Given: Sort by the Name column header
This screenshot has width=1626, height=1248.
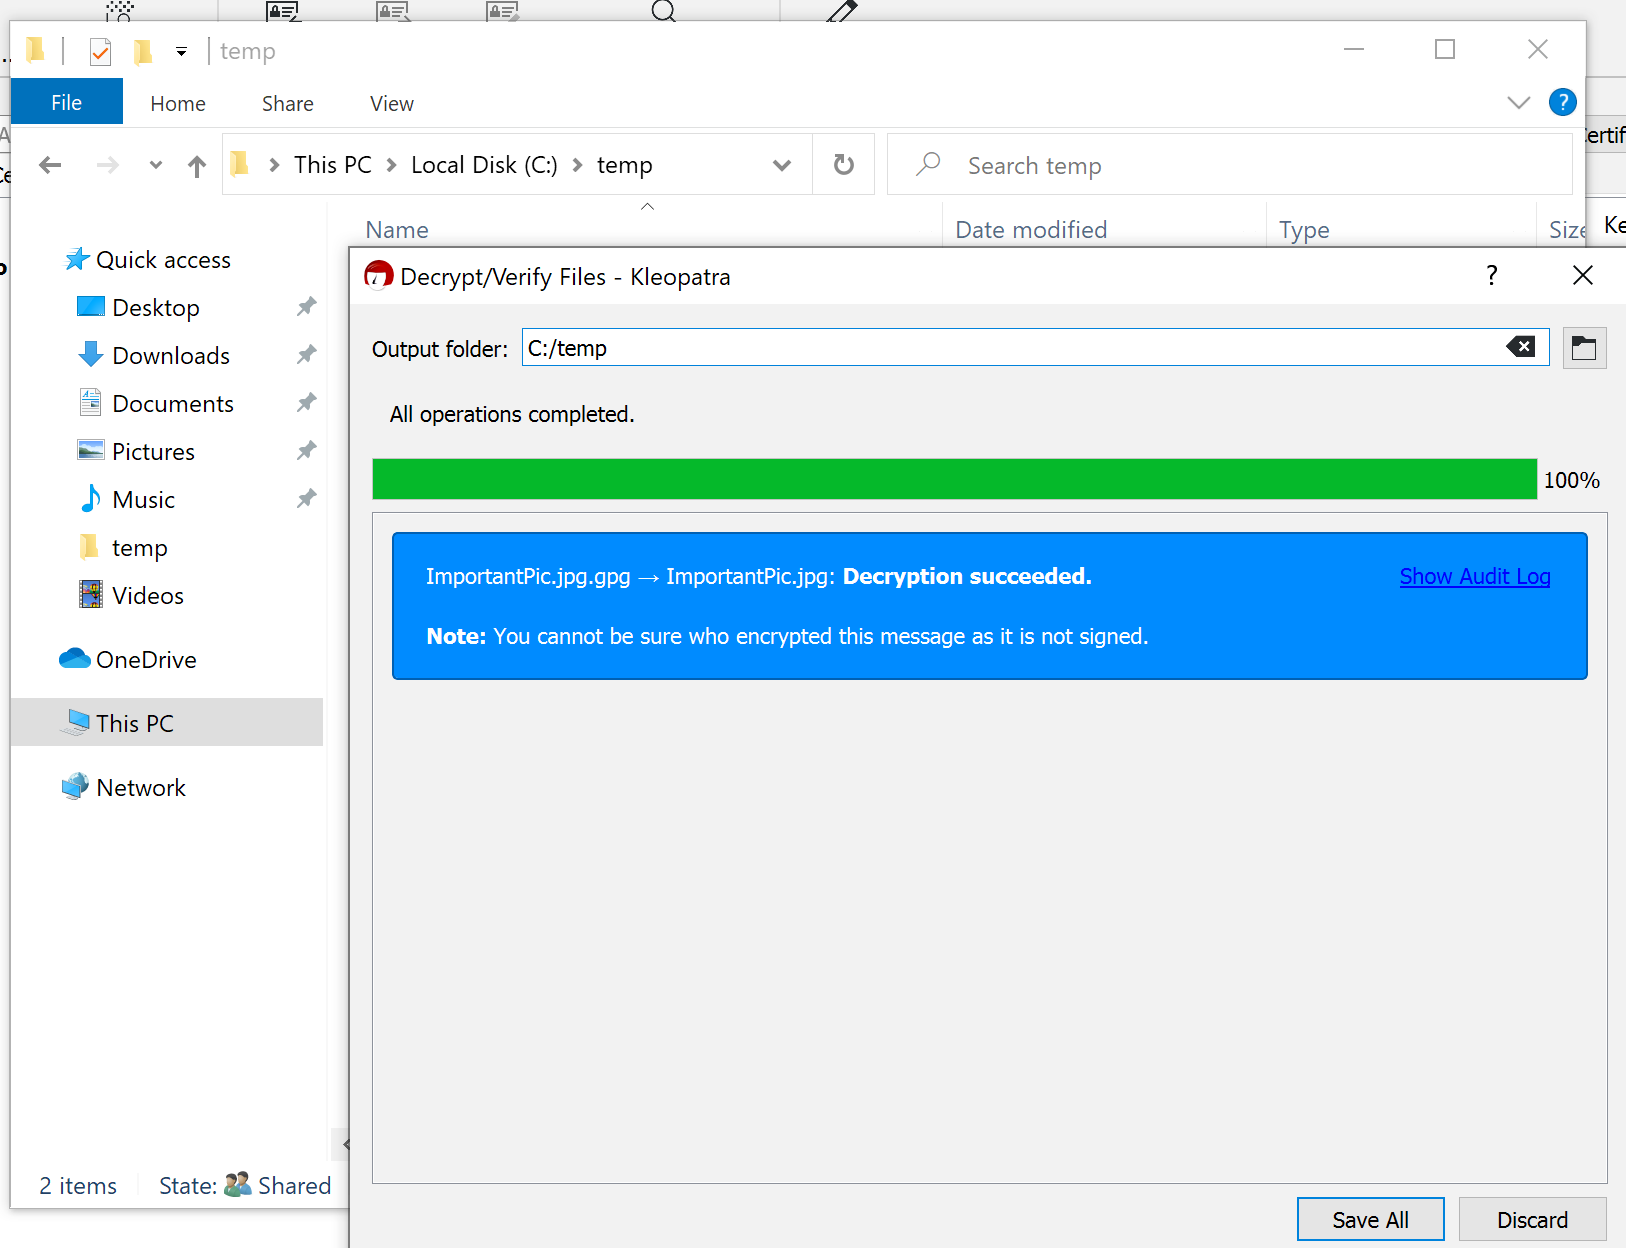Looking at the screenshot, I should coord(397,230).
